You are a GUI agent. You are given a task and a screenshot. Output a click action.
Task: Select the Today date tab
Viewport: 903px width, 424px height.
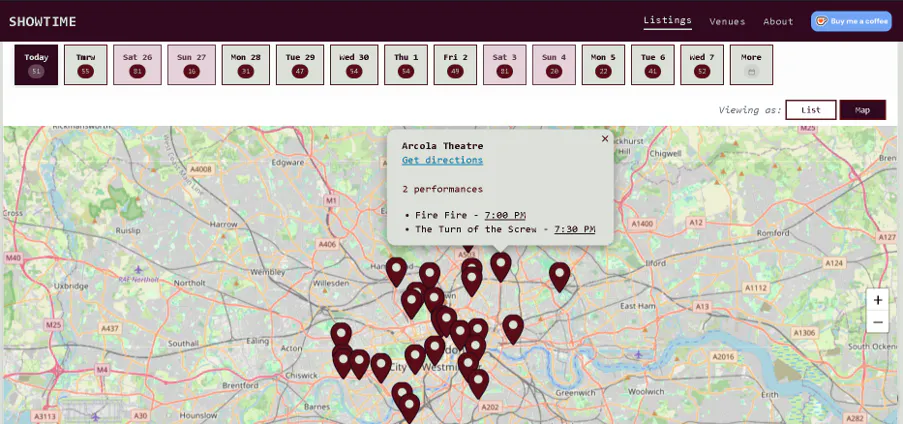click(36, 65)
